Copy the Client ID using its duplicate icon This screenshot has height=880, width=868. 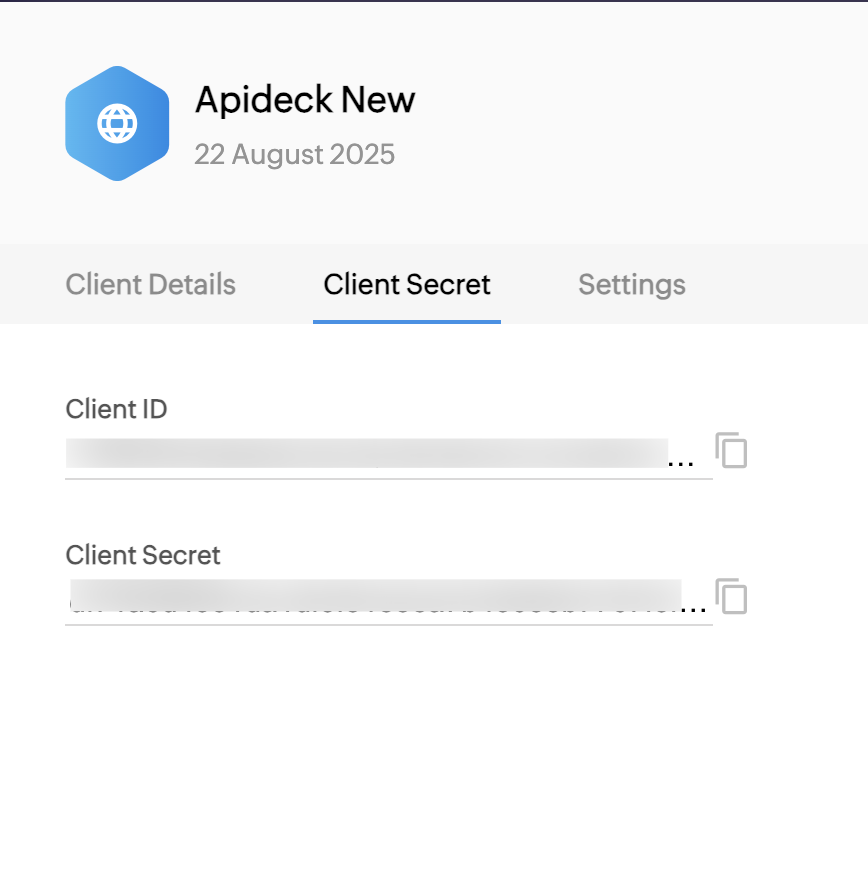[731, 451]
